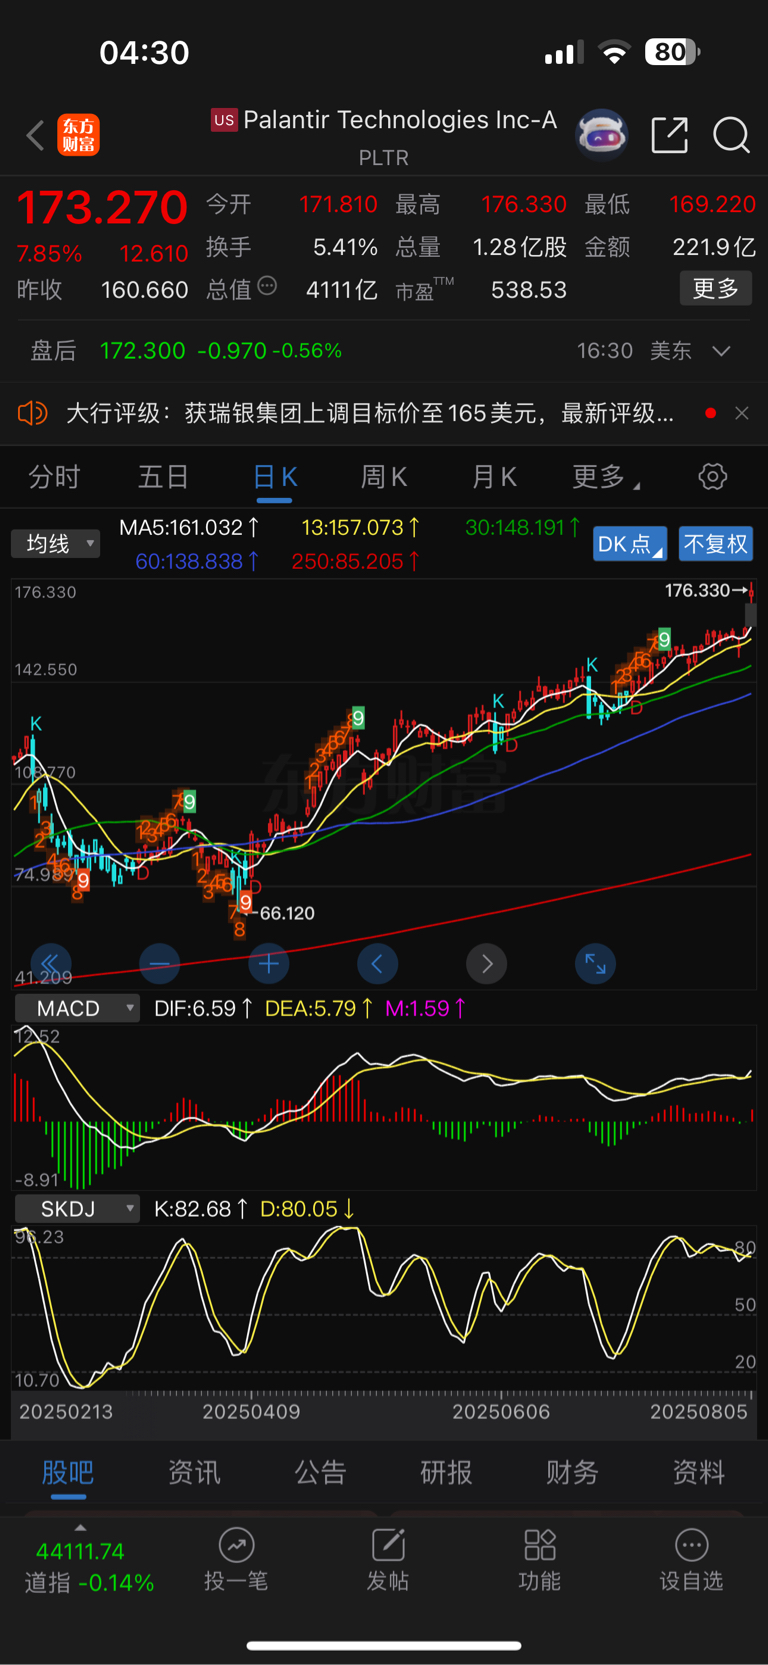Tap the K:82.68 SKDJ value

click(201, 1209)
